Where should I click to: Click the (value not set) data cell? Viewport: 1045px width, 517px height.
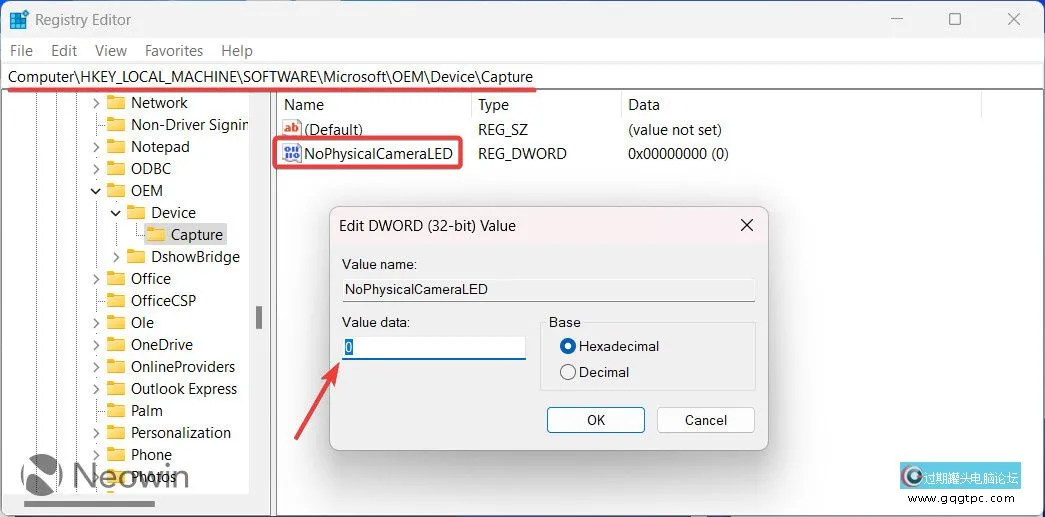pos(674,129)
